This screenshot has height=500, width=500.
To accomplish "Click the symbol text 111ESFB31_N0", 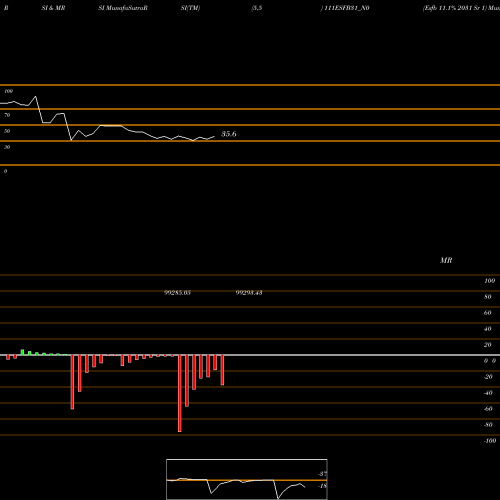I will [347, 8].
